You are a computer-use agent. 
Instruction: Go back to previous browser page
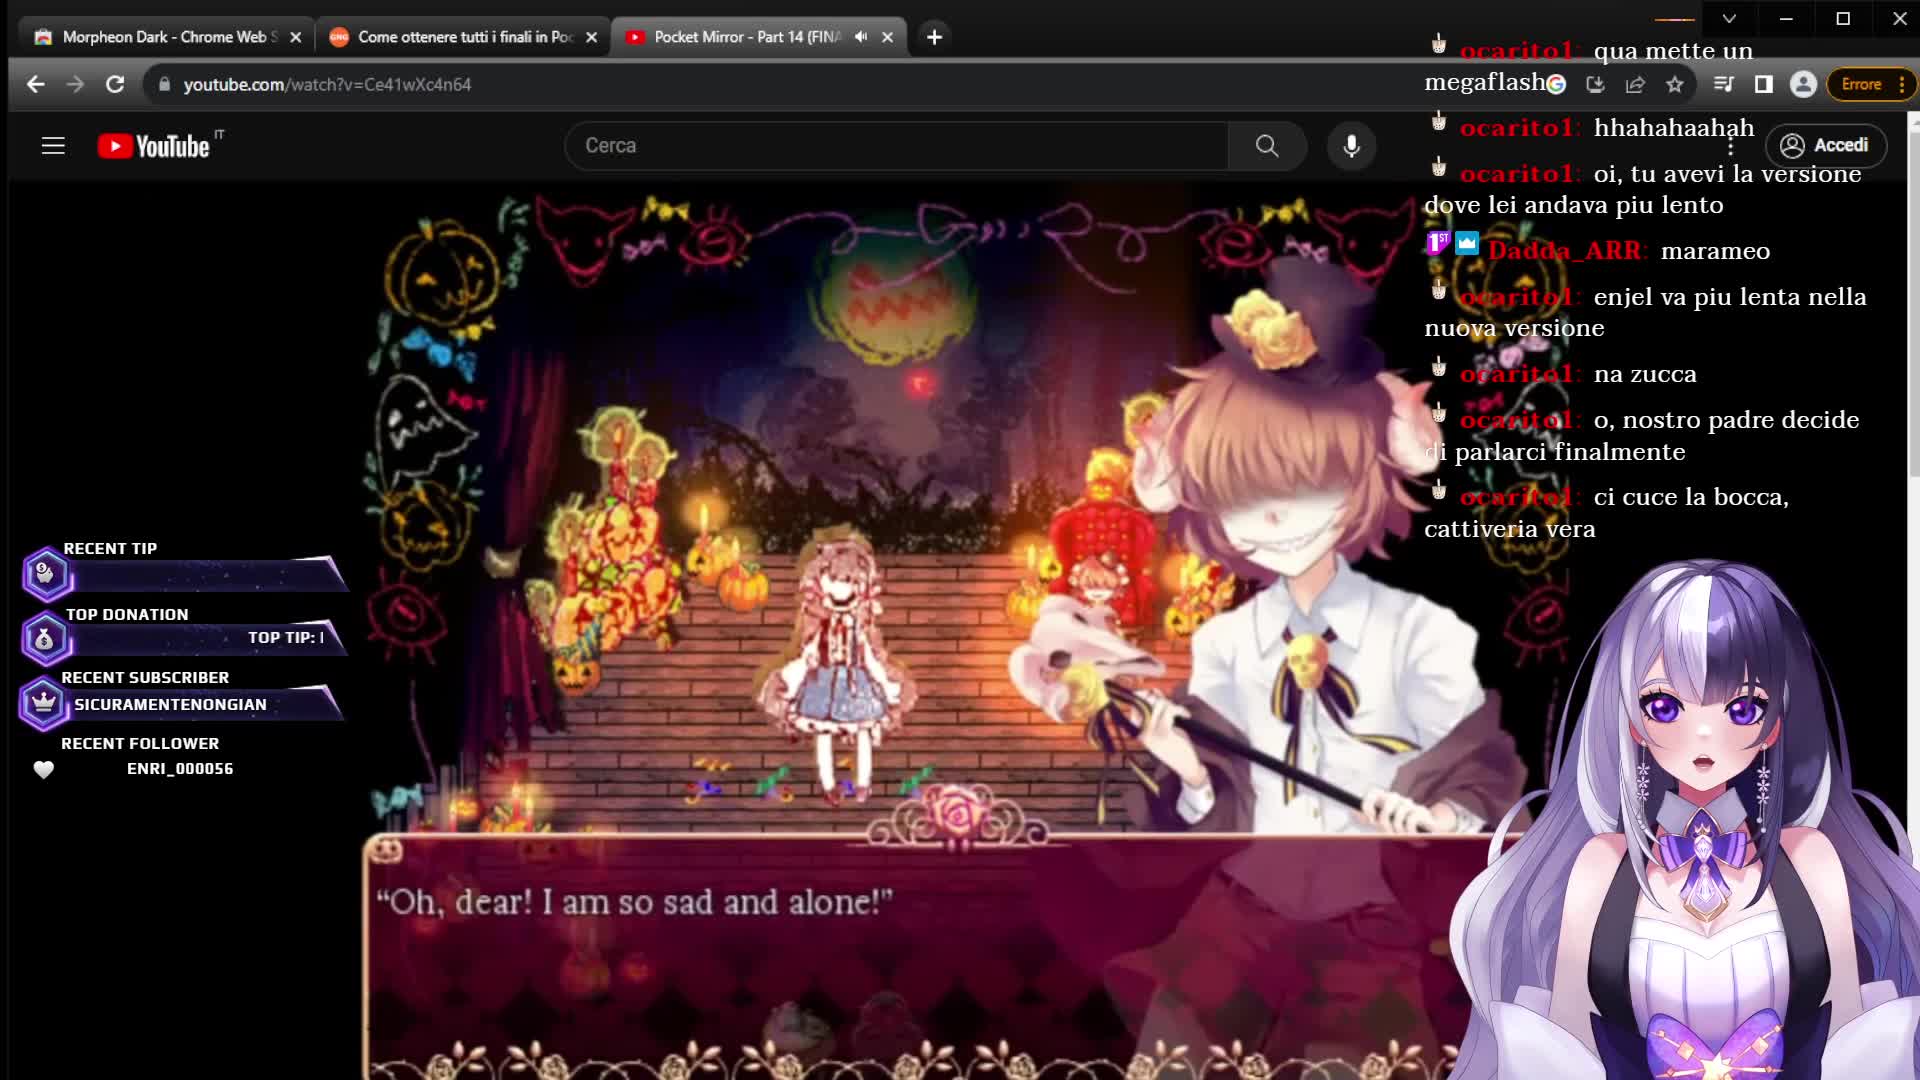tap(36, 85)
